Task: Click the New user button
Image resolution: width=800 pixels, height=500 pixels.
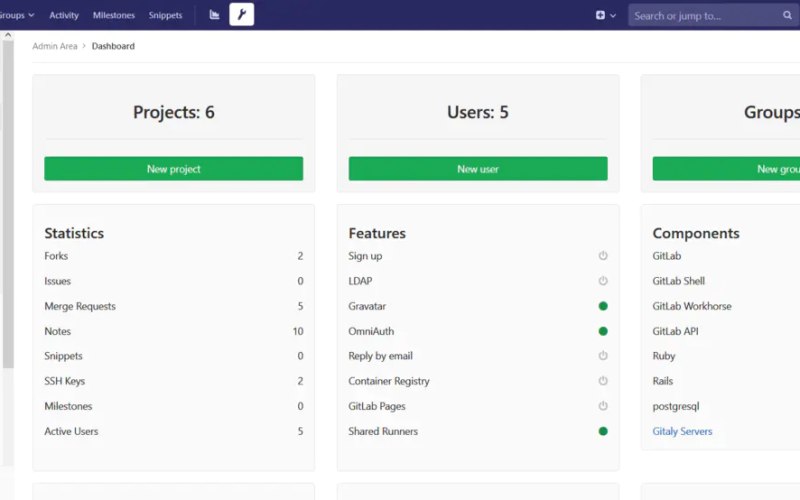Action: [478, 168]
